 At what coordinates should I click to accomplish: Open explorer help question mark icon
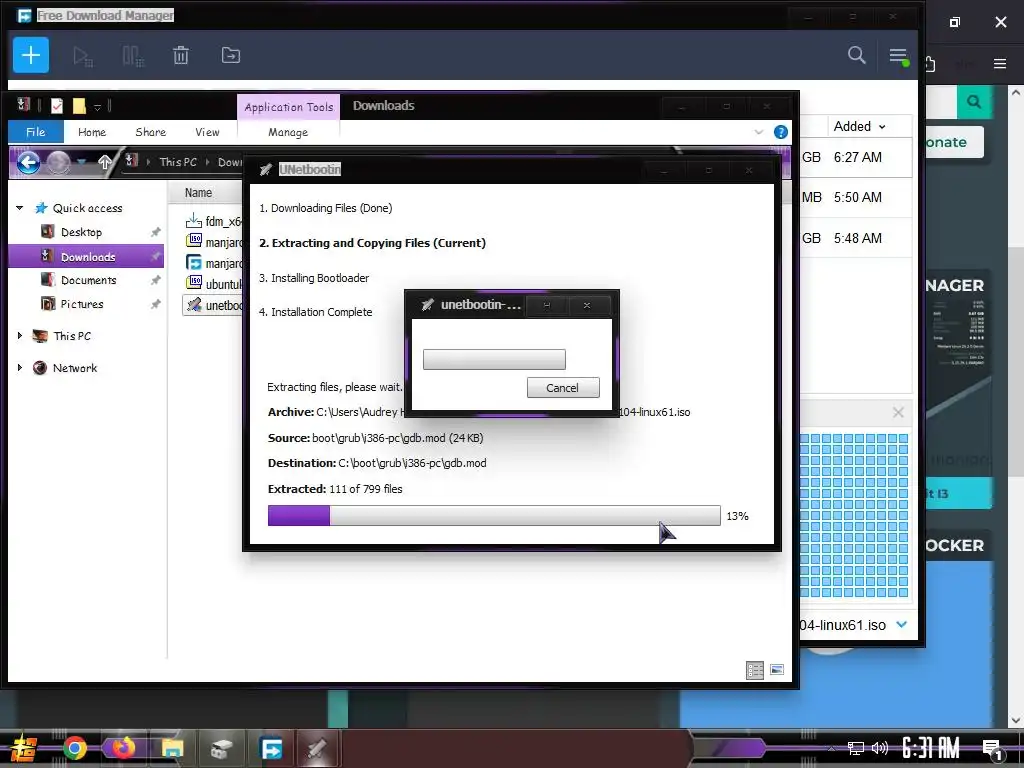[780, 132]
